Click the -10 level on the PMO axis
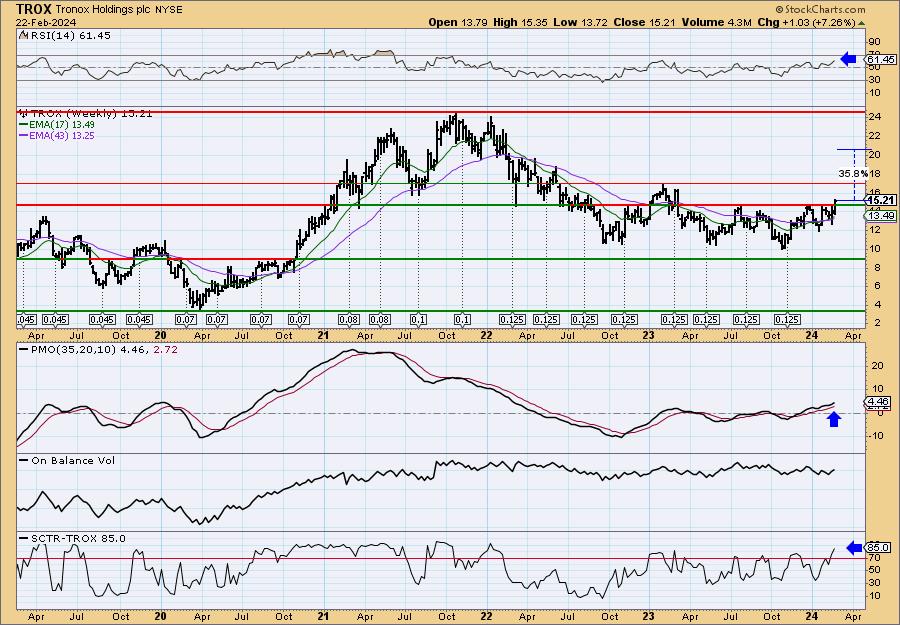Viewport: 900px width, 625px height. point(875,436)
